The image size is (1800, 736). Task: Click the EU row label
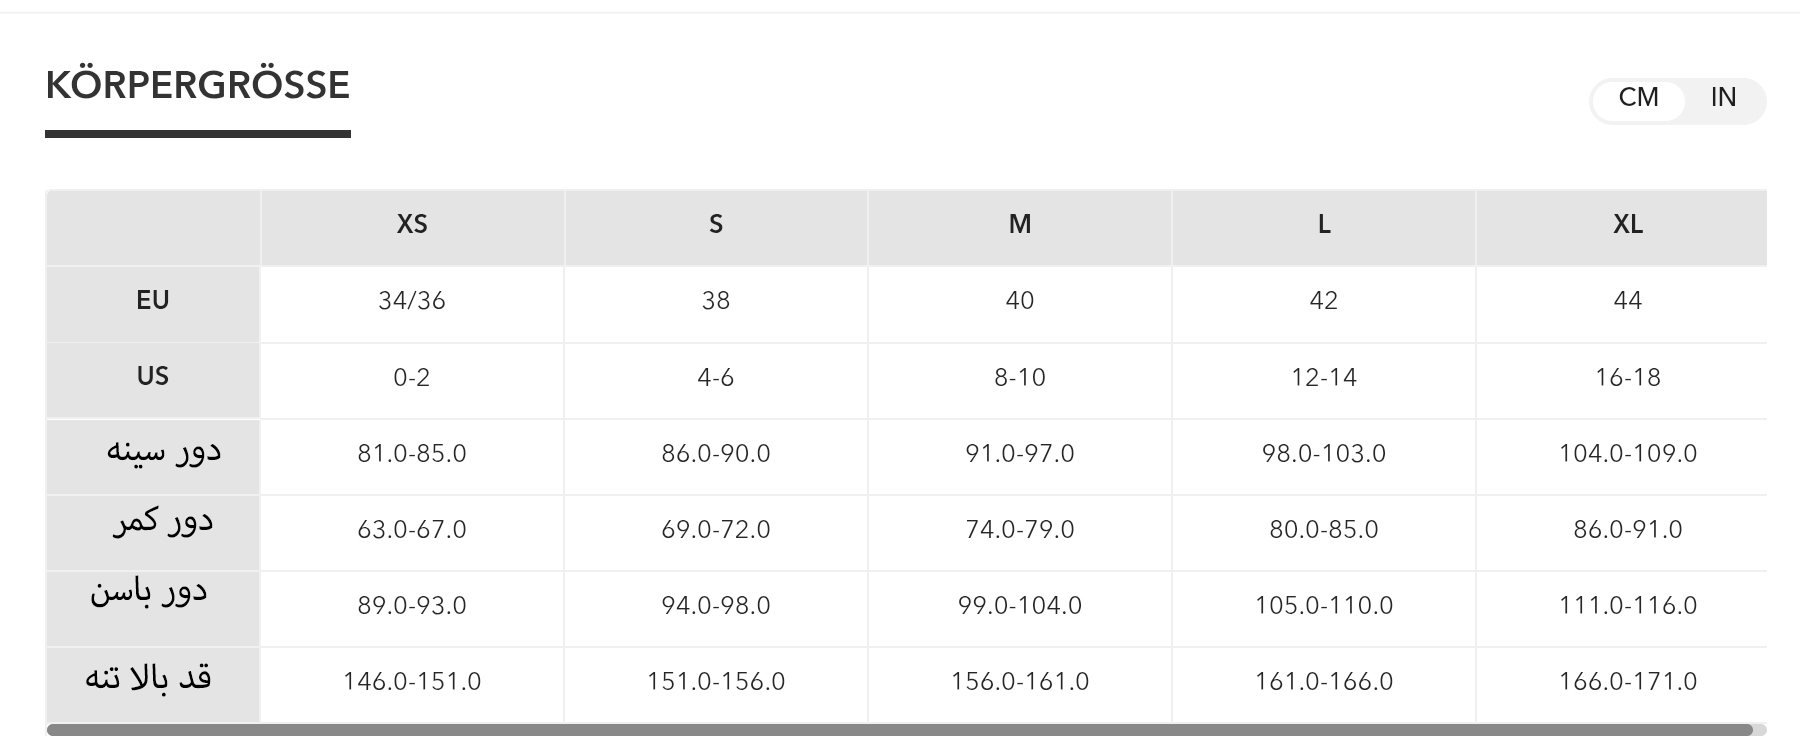(153, 300)
